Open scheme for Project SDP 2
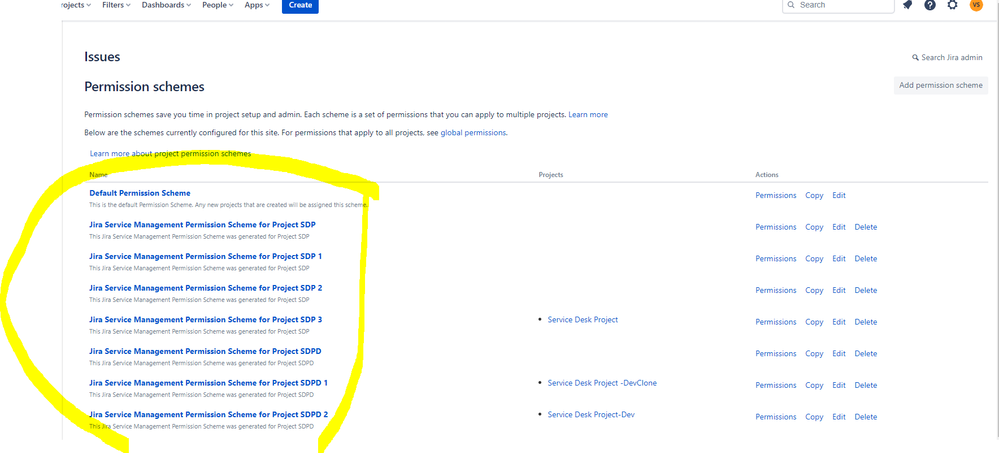 (205, 288)
